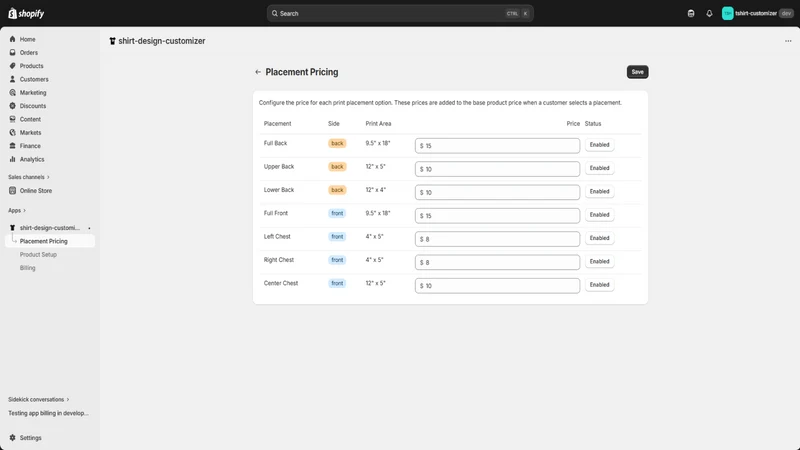Open the Home sidebar icon
This screenshot has width=800, height=450.
point(12,39)
